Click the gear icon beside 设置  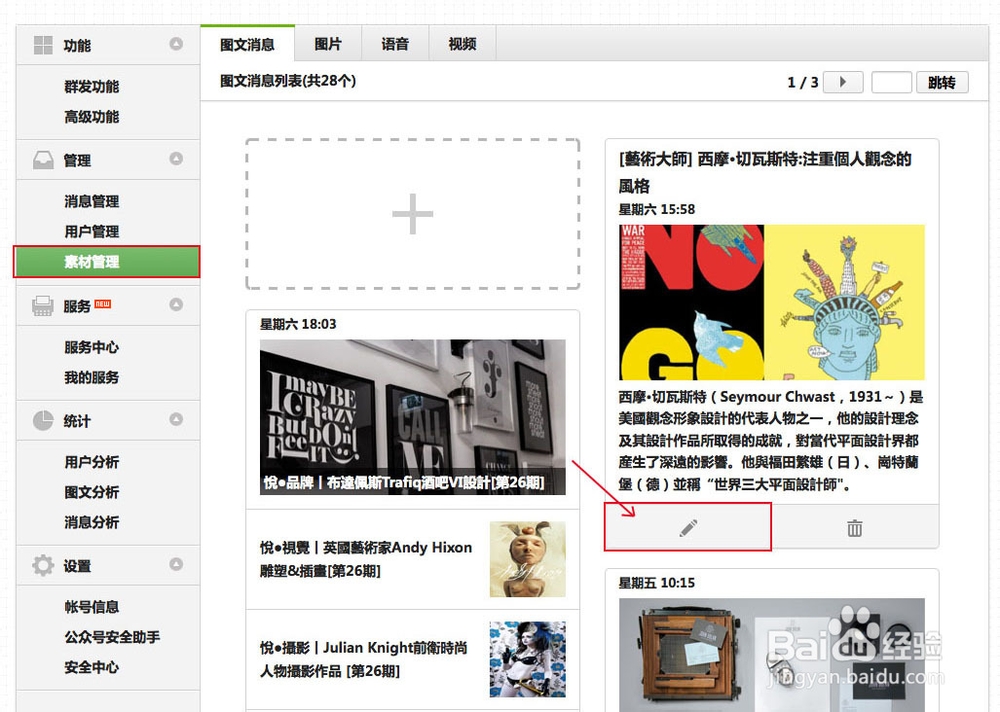(x=42, y=565)
